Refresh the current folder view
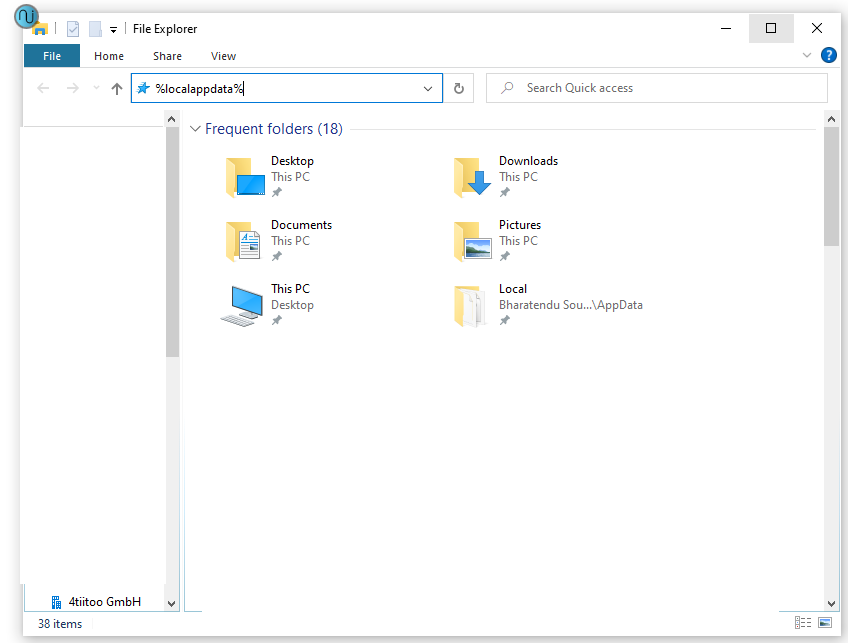 click(x=459, y=88)
